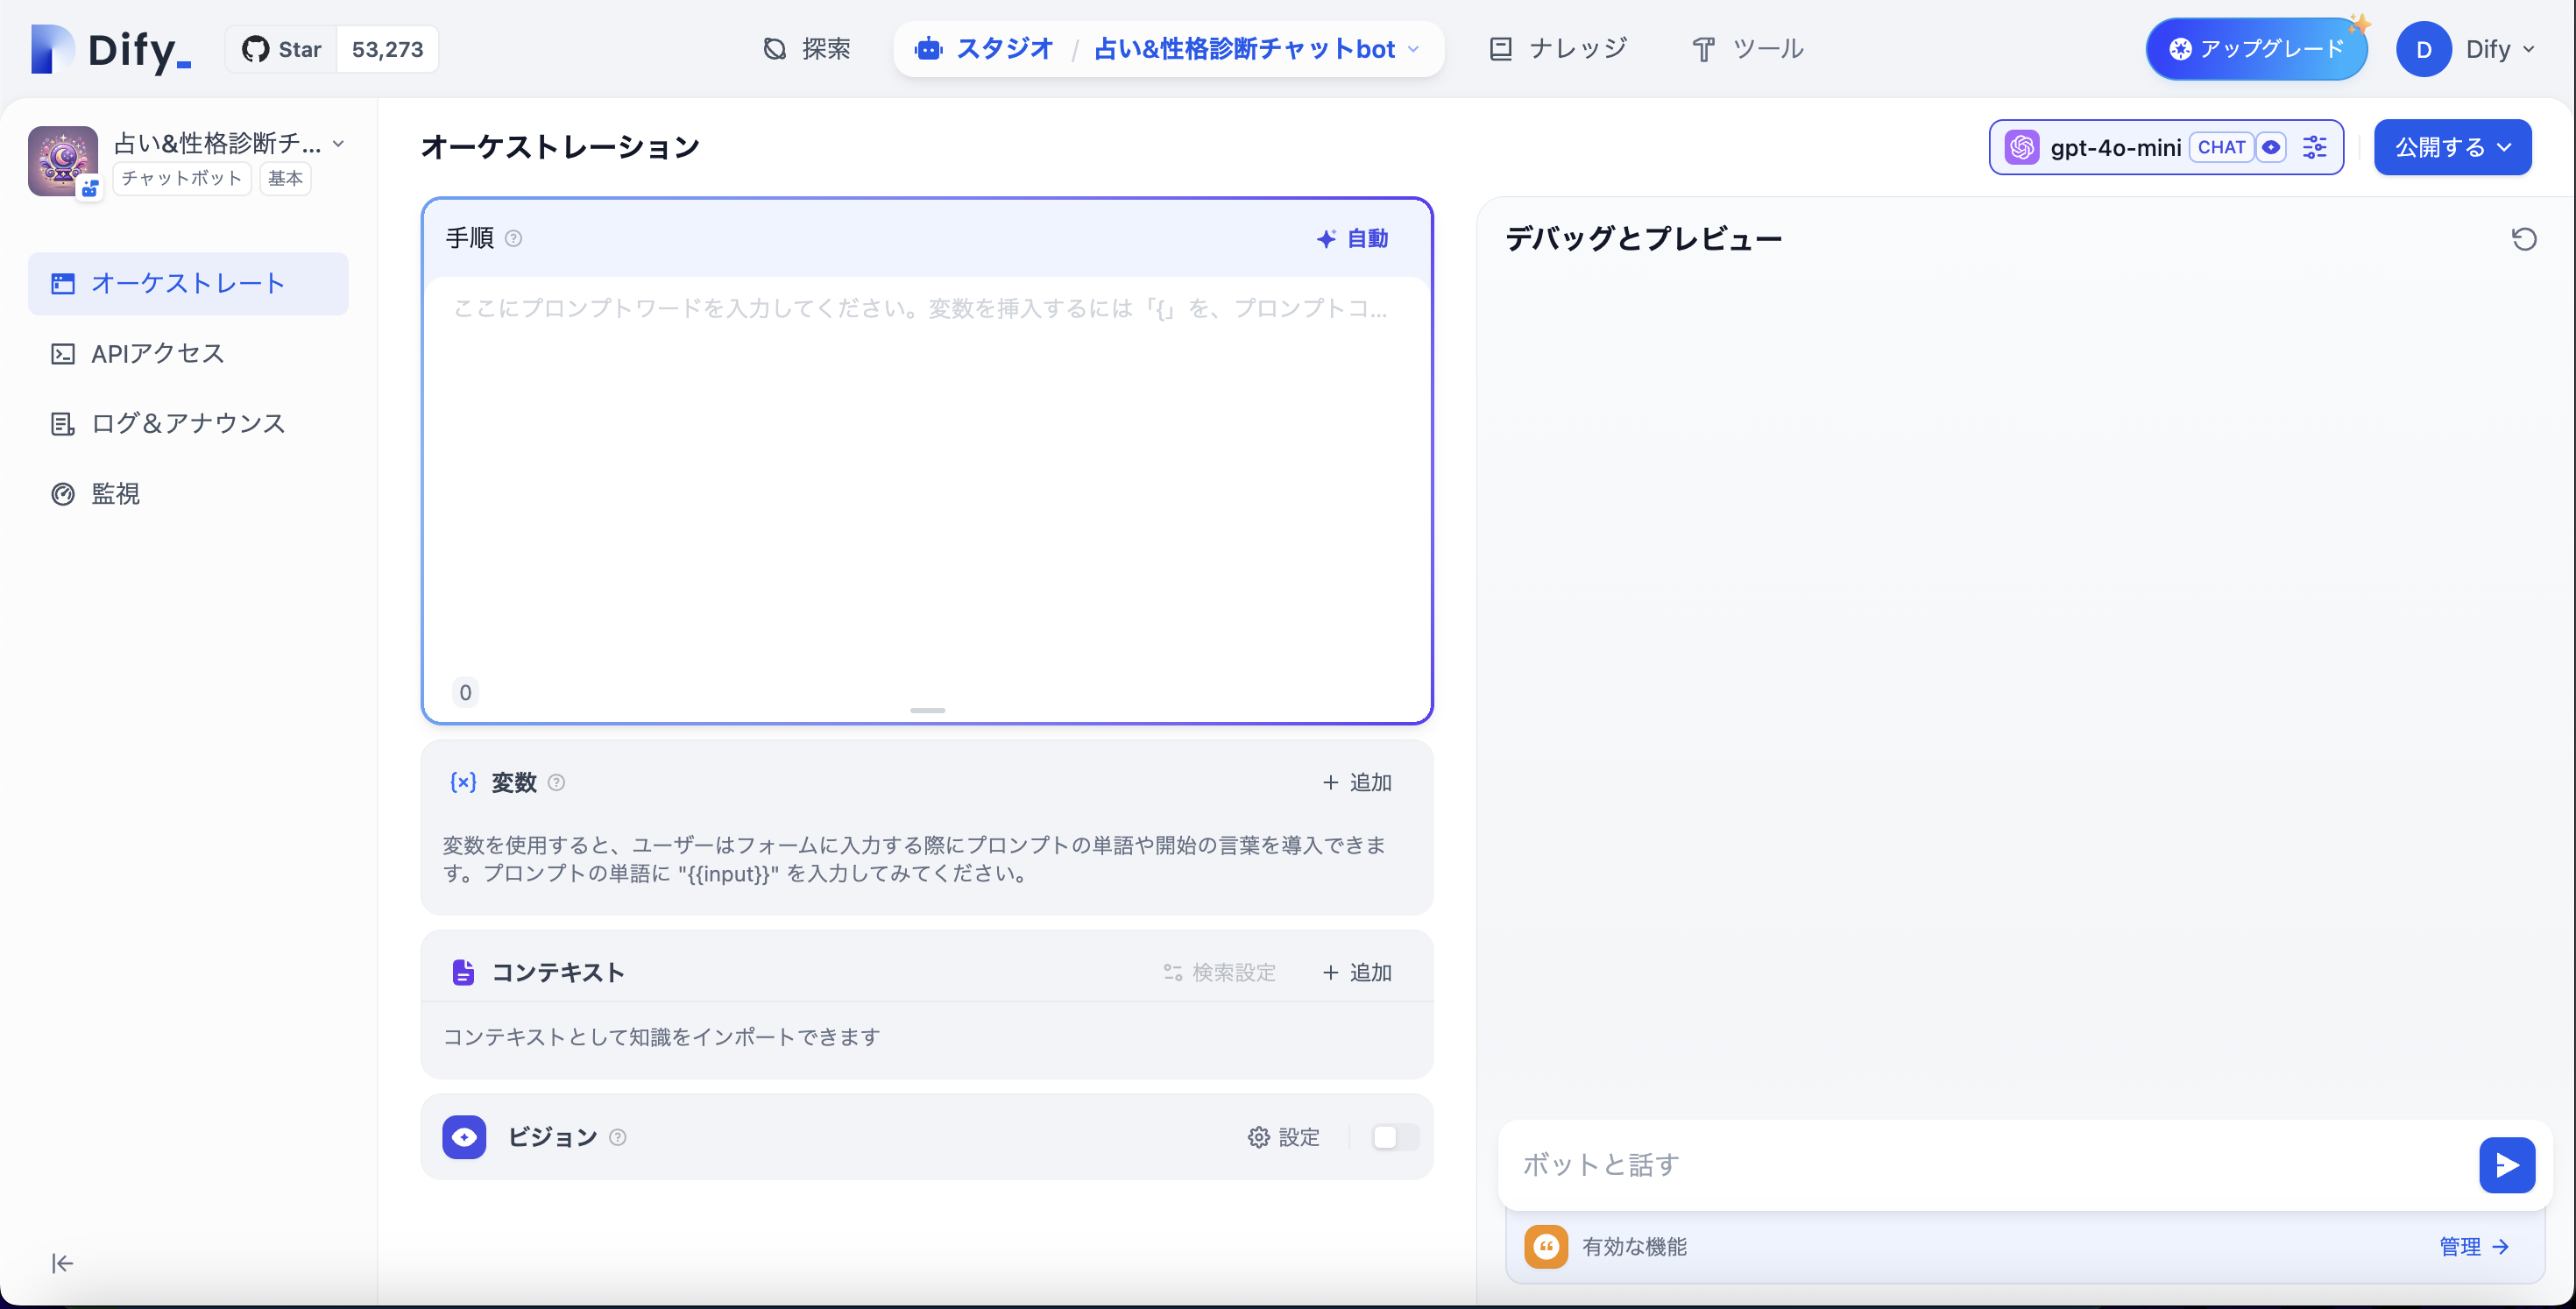The height and width of the screenshot is (1309, 2576).
Task: Send a chat message via the send icon
Action: (2507, 1165)
